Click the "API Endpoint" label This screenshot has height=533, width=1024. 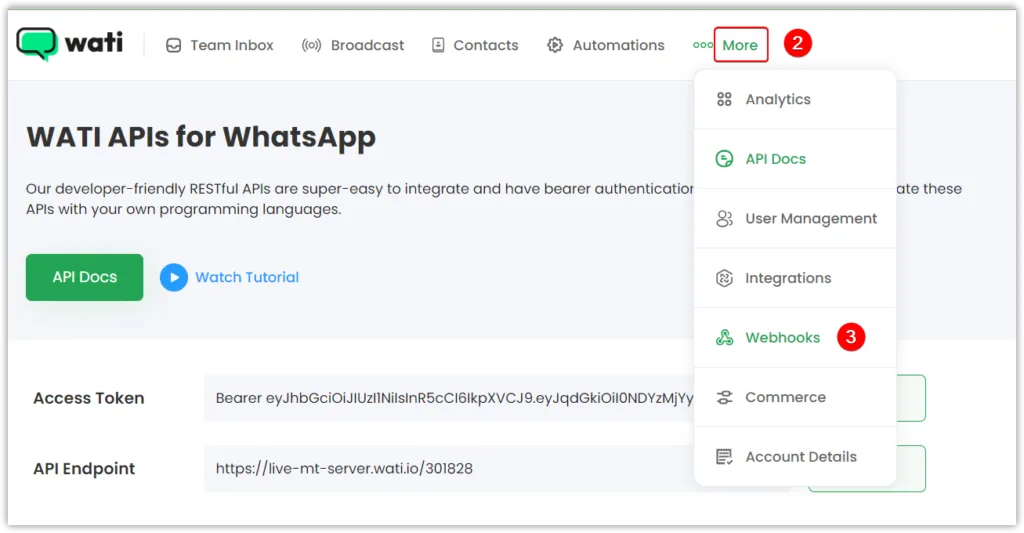tap(84, 468)
